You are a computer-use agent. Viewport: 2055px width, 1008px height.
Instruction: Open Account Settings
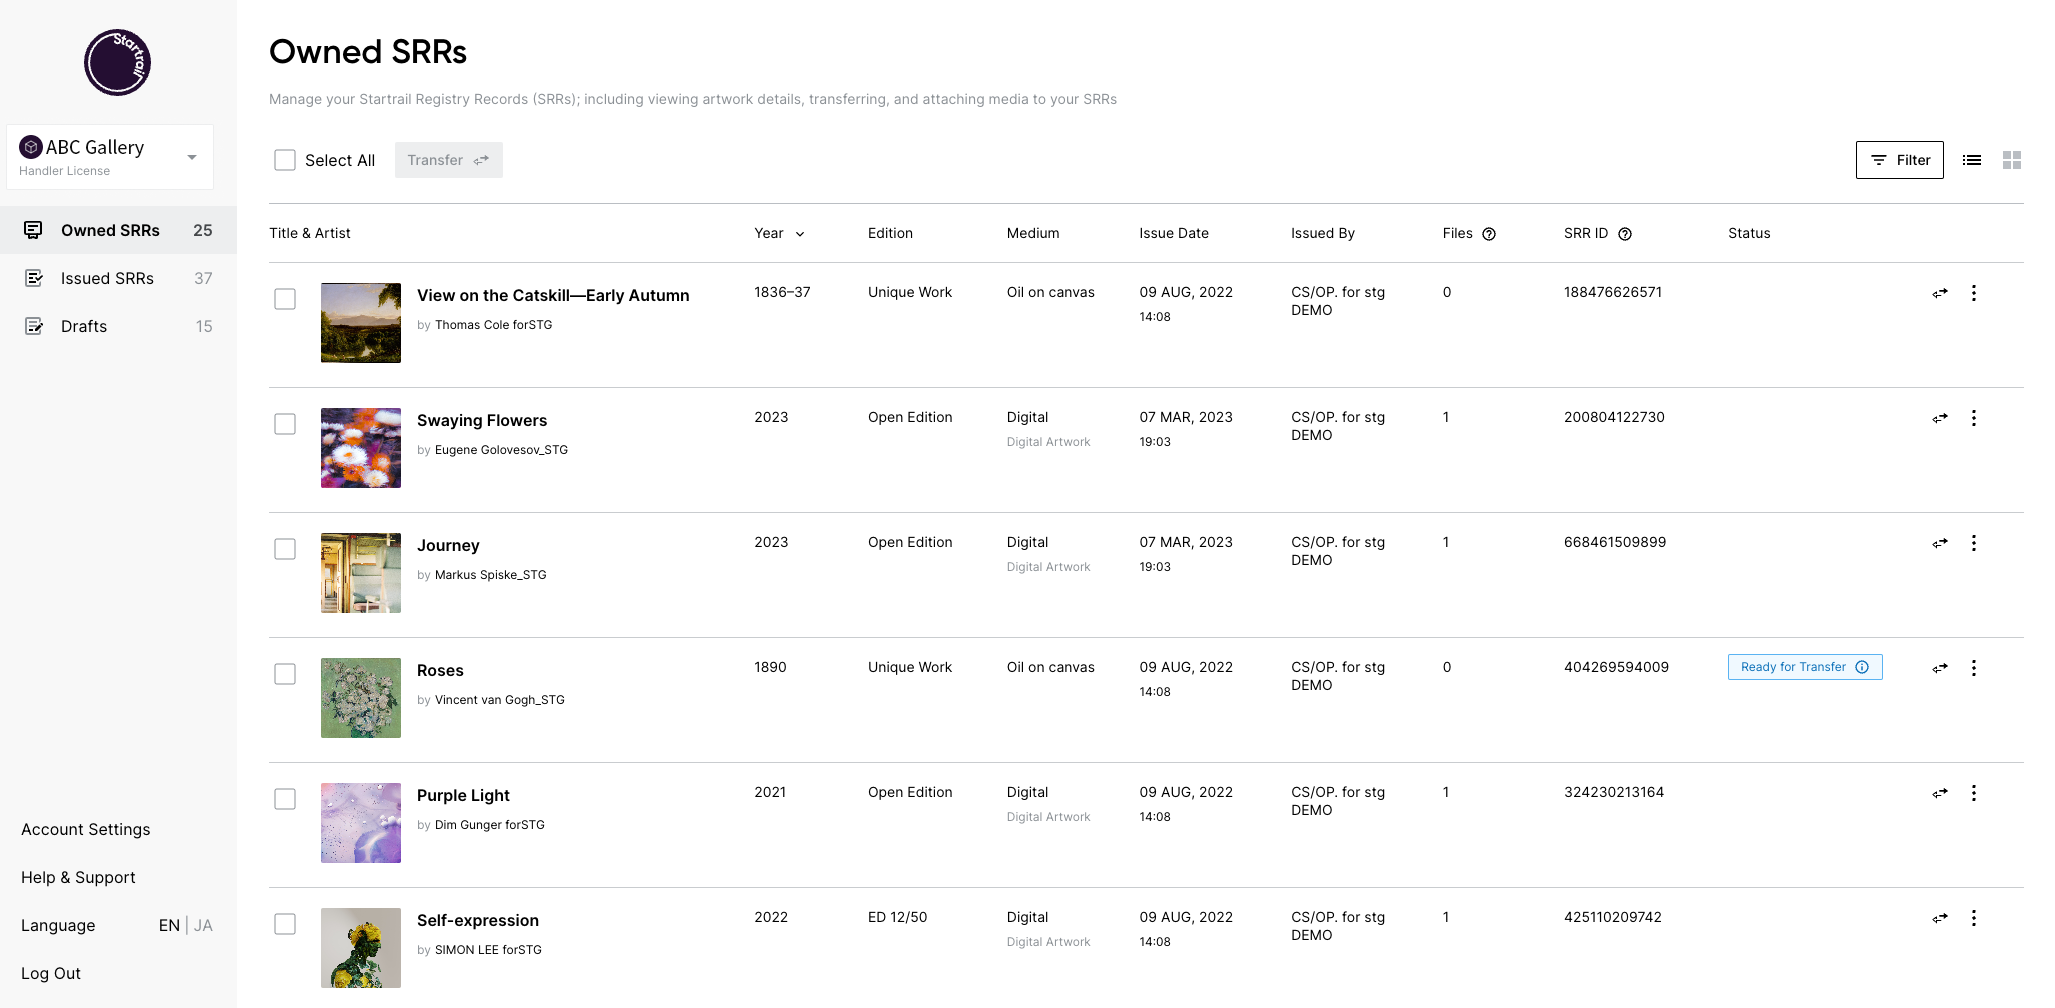[x=86, y=829]
